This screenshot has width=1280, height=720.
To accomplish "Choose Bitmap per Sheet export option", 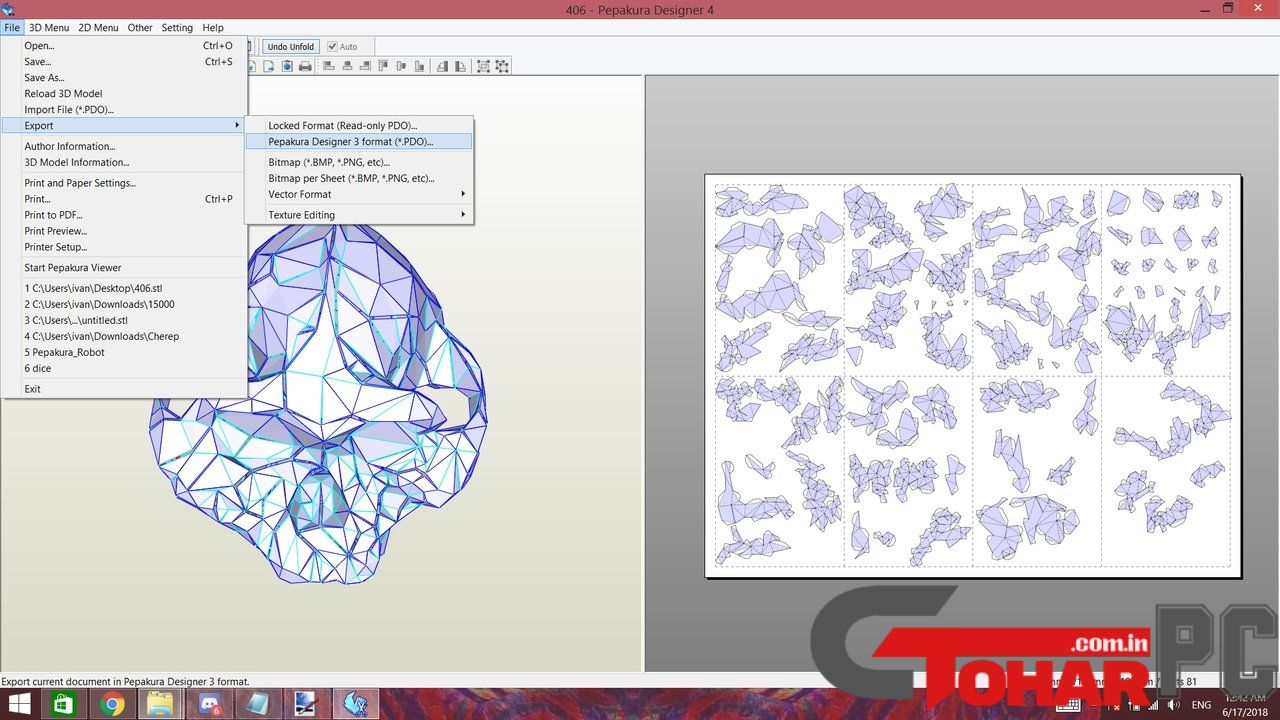I will pos(359,178).
